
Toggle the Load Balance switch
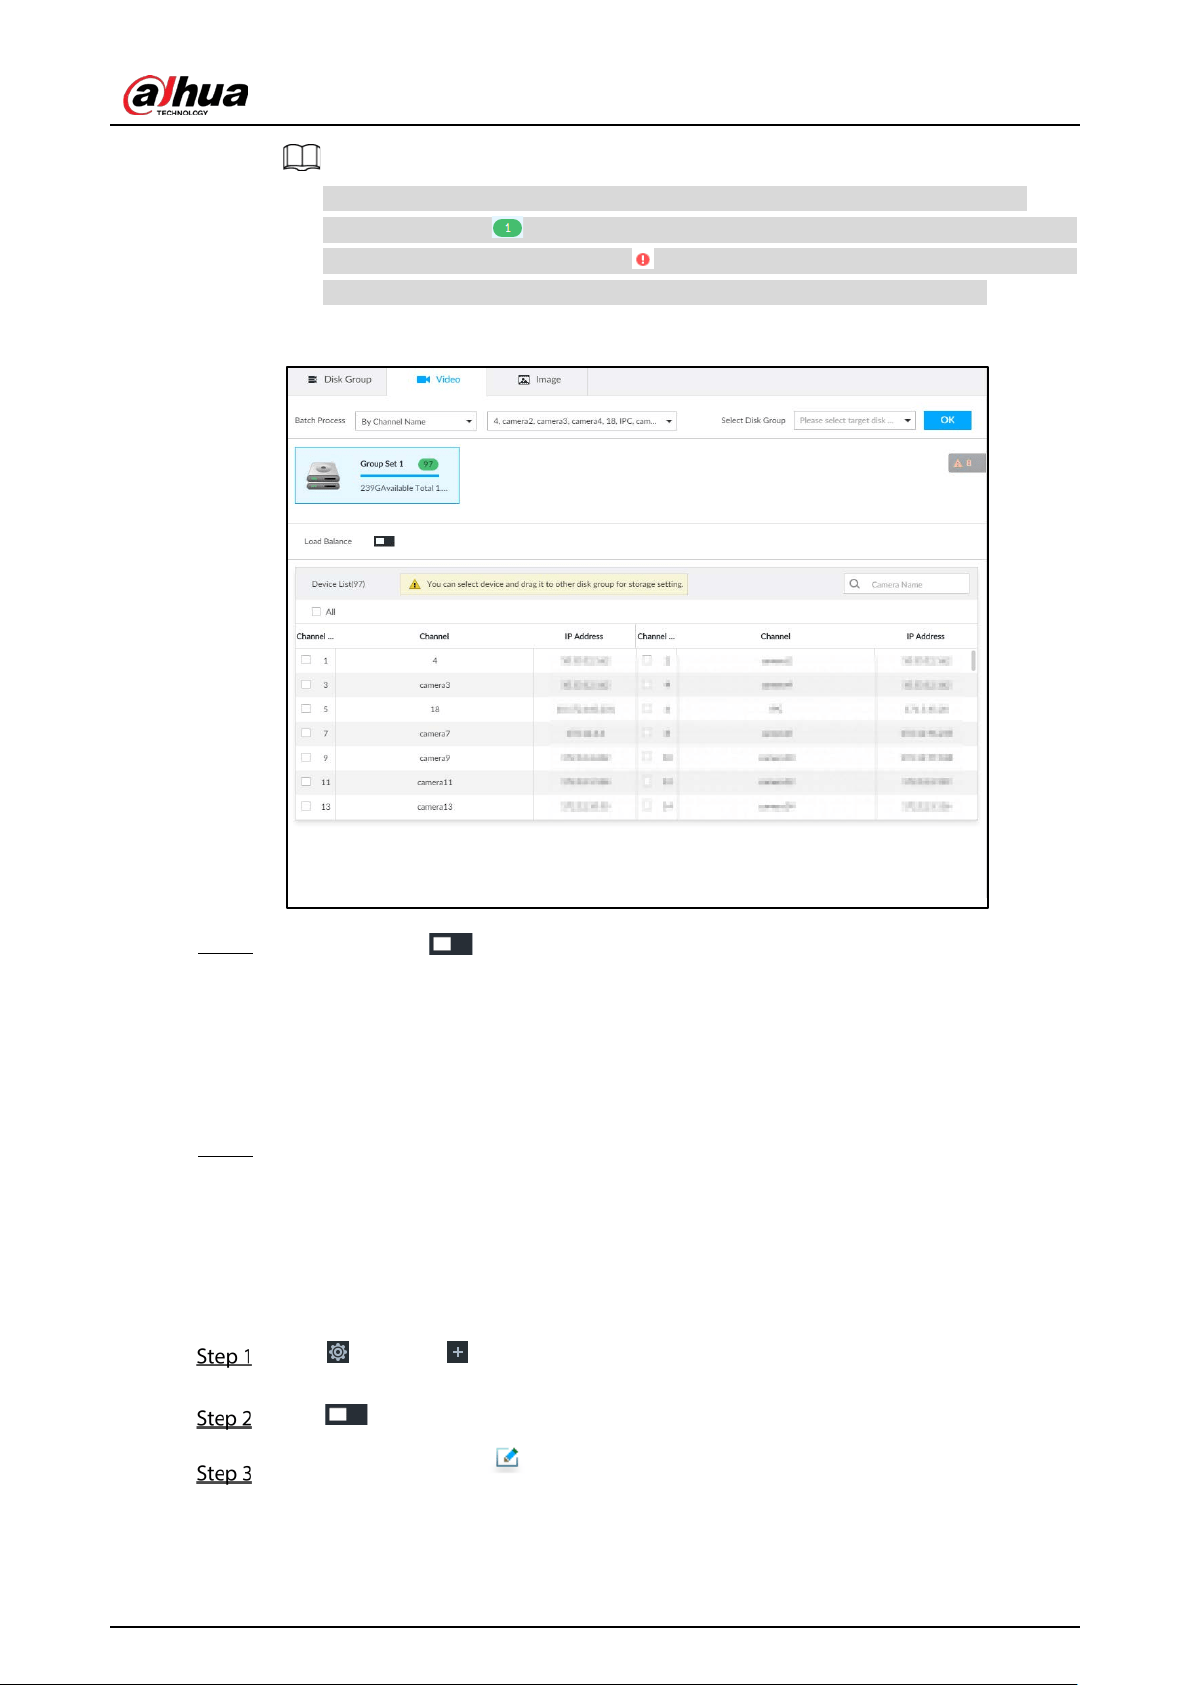(384, 541)
